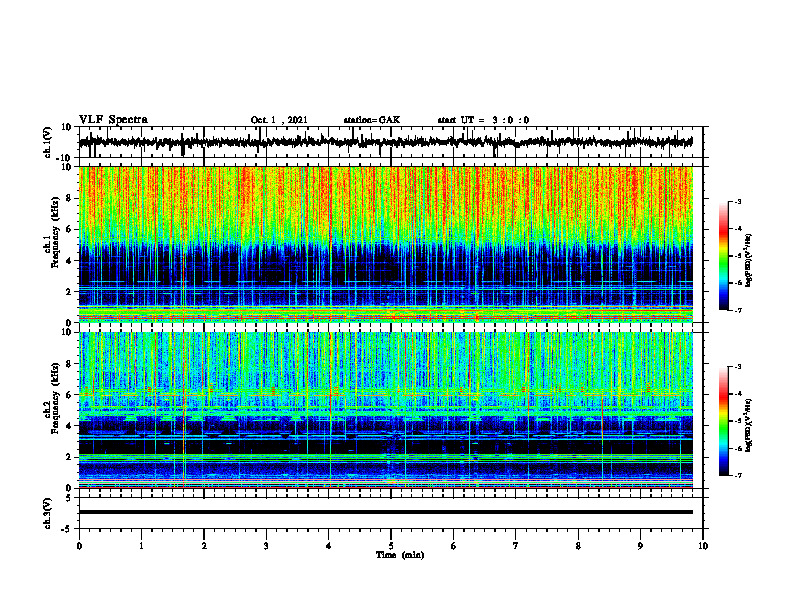
Task: Click the "VLF Spectra" title text
Action: (x=113, y=120)
